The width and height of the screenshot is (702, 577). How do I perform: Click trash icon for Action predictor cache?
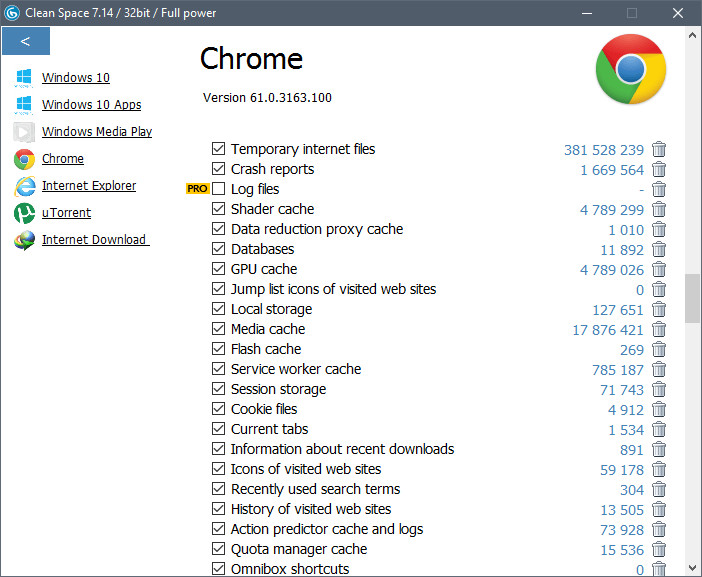pos(659,529)
